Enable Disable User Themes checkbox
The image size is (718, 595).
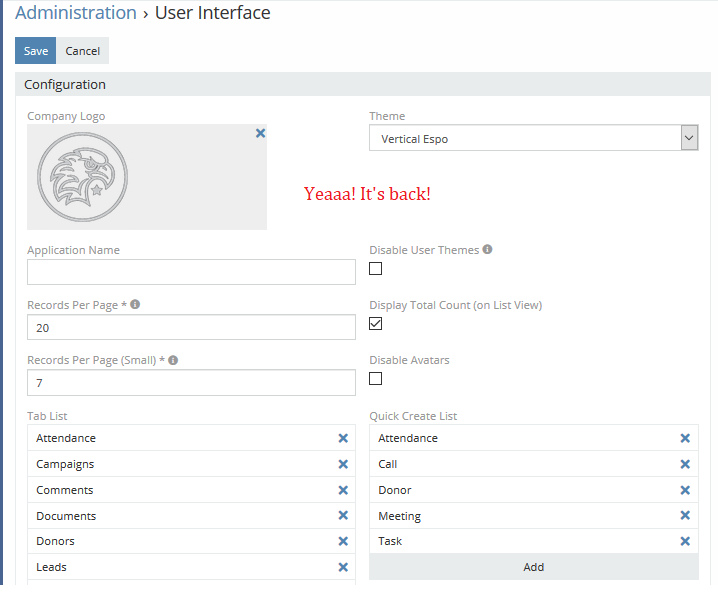tap(376, 269)
